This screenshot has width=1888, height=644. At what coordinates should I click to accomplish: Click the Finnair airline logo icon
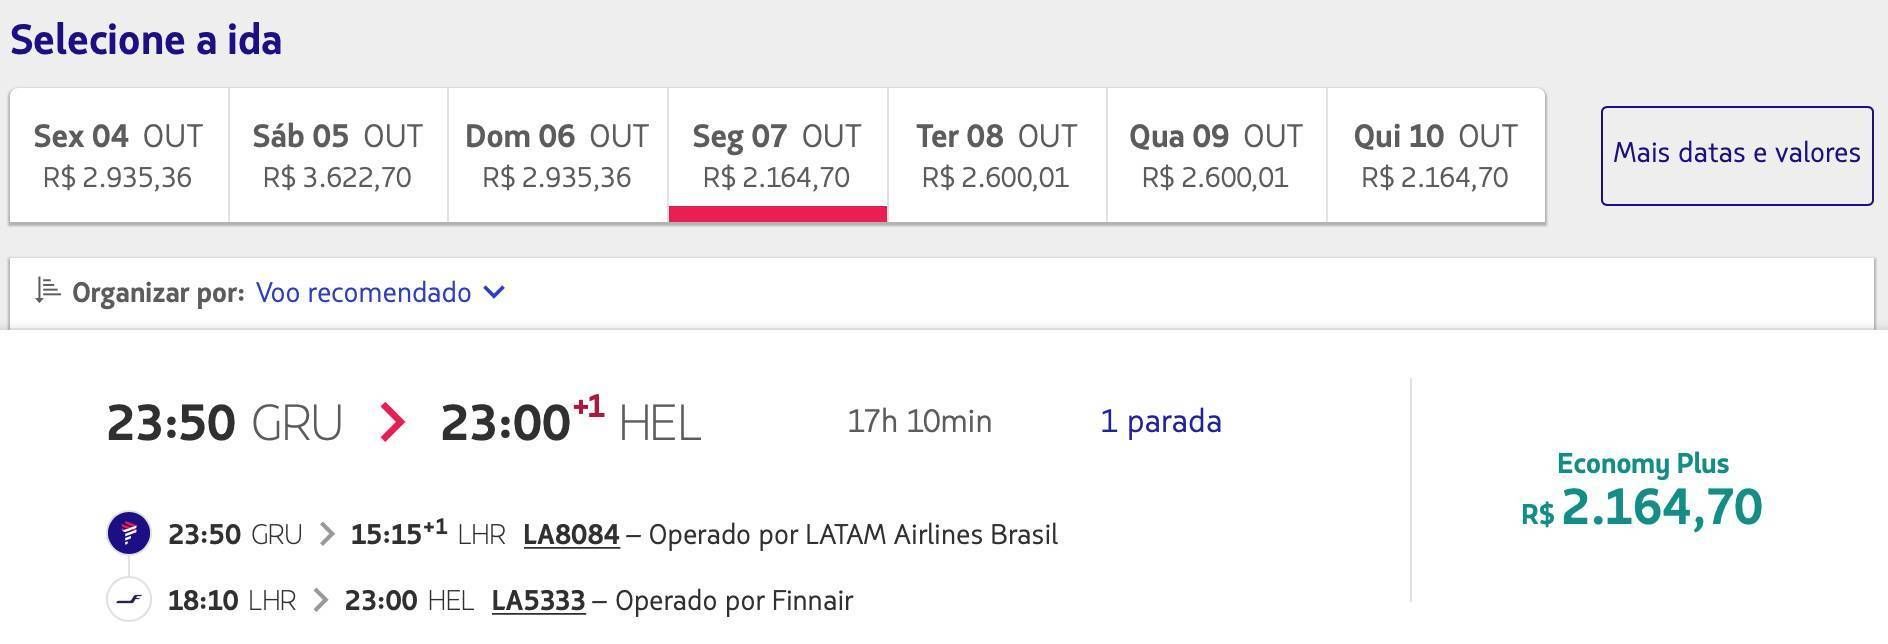point(129,600)
